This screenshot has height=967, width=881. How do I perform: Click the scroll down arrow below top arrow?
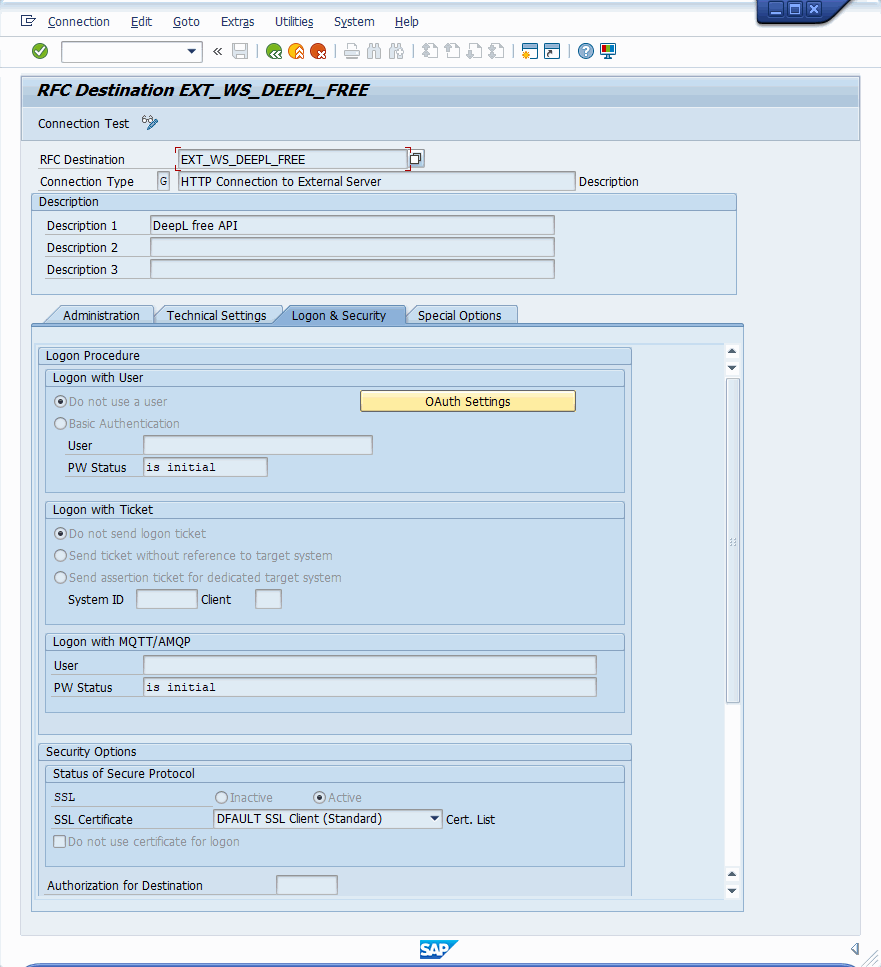732,368
